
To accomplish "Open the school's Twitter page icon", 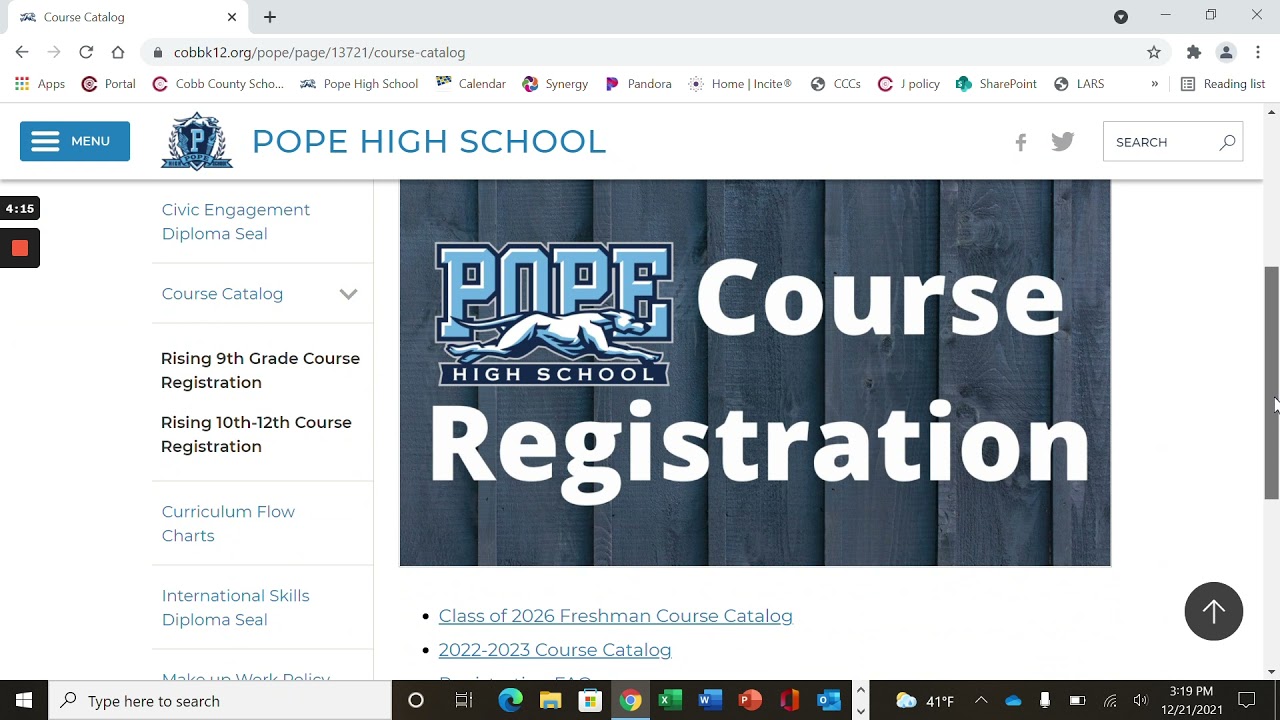I will (1063, 142).
